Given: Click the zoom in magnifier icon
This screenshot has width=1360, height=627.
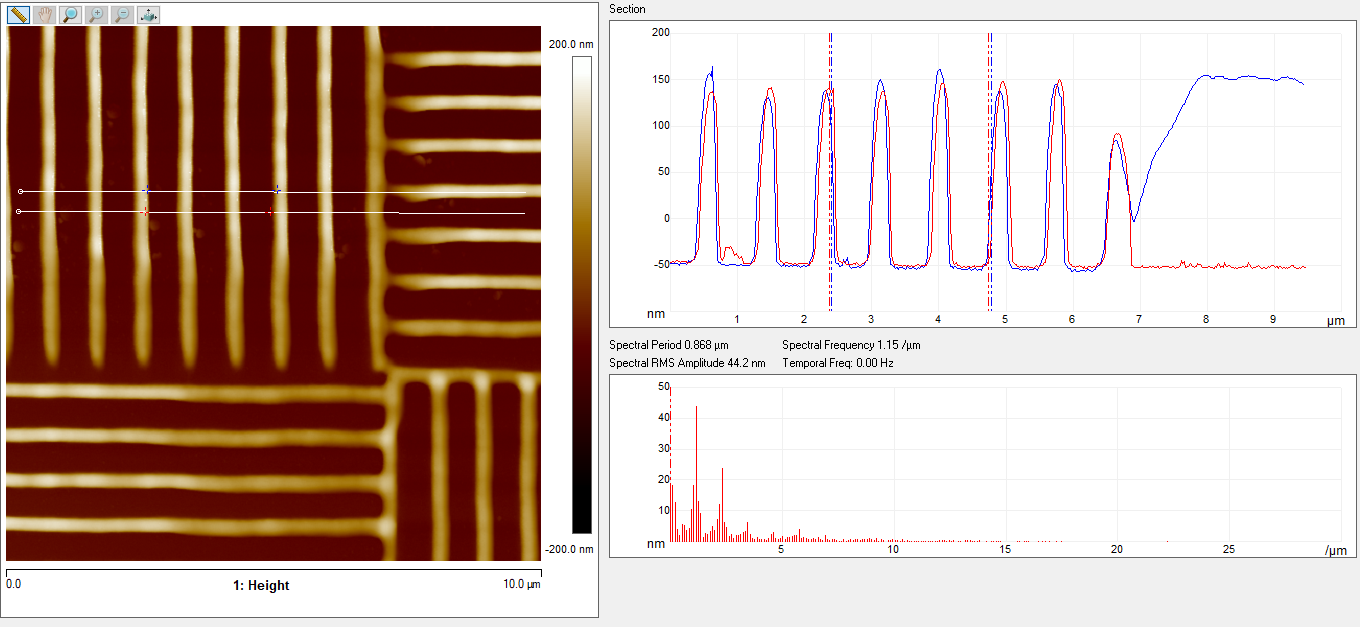Looking at the screenshot, I should tap(96, 14).
